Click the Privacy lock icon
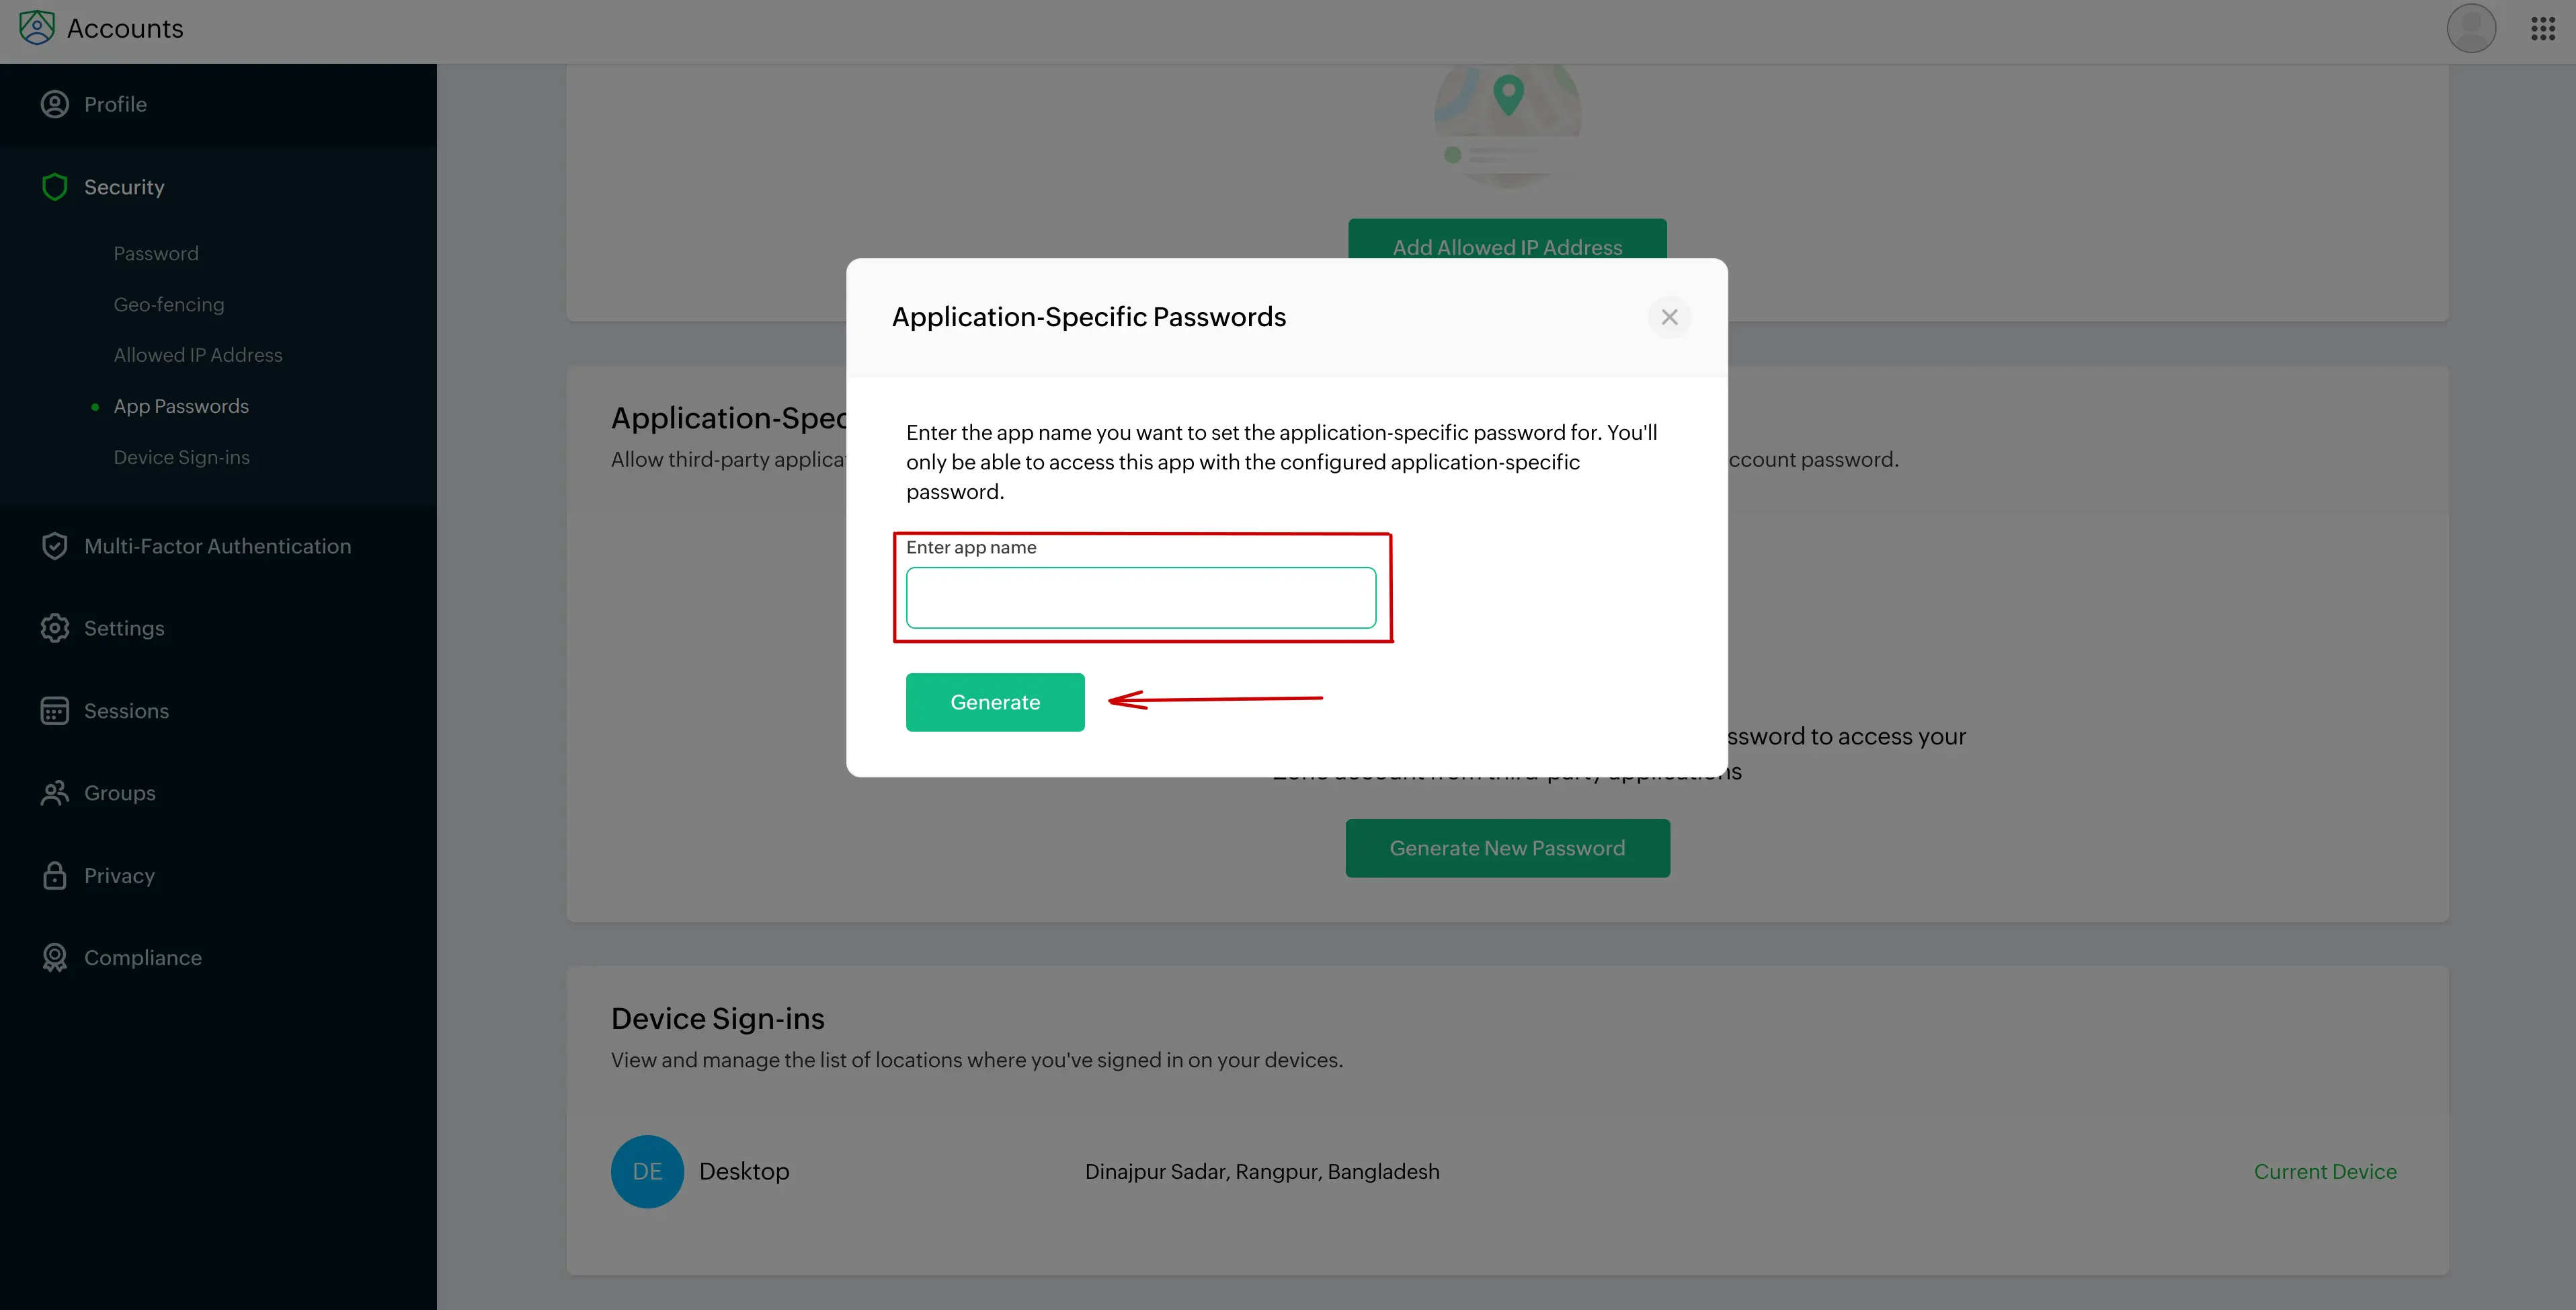 click(53, 876)
